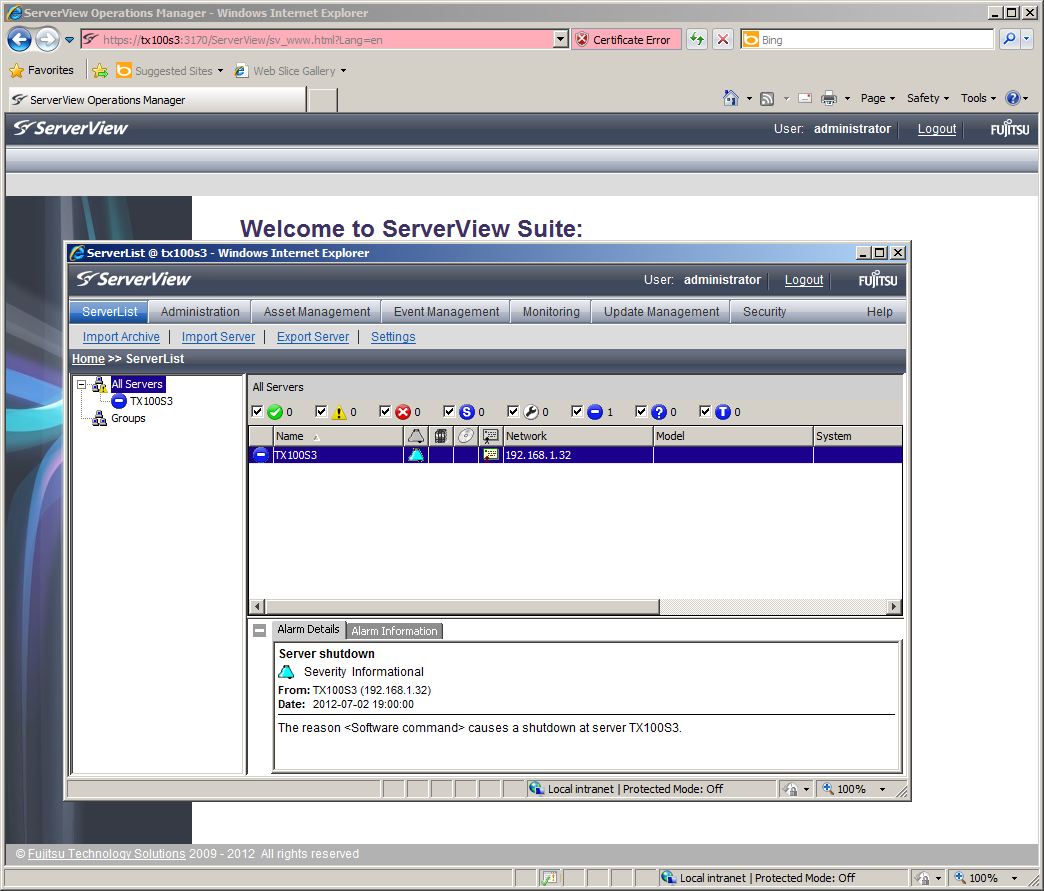Toggle the T status filter checkbox
1044x891 pixels.
pyautogui.click(x=705, y=412)
